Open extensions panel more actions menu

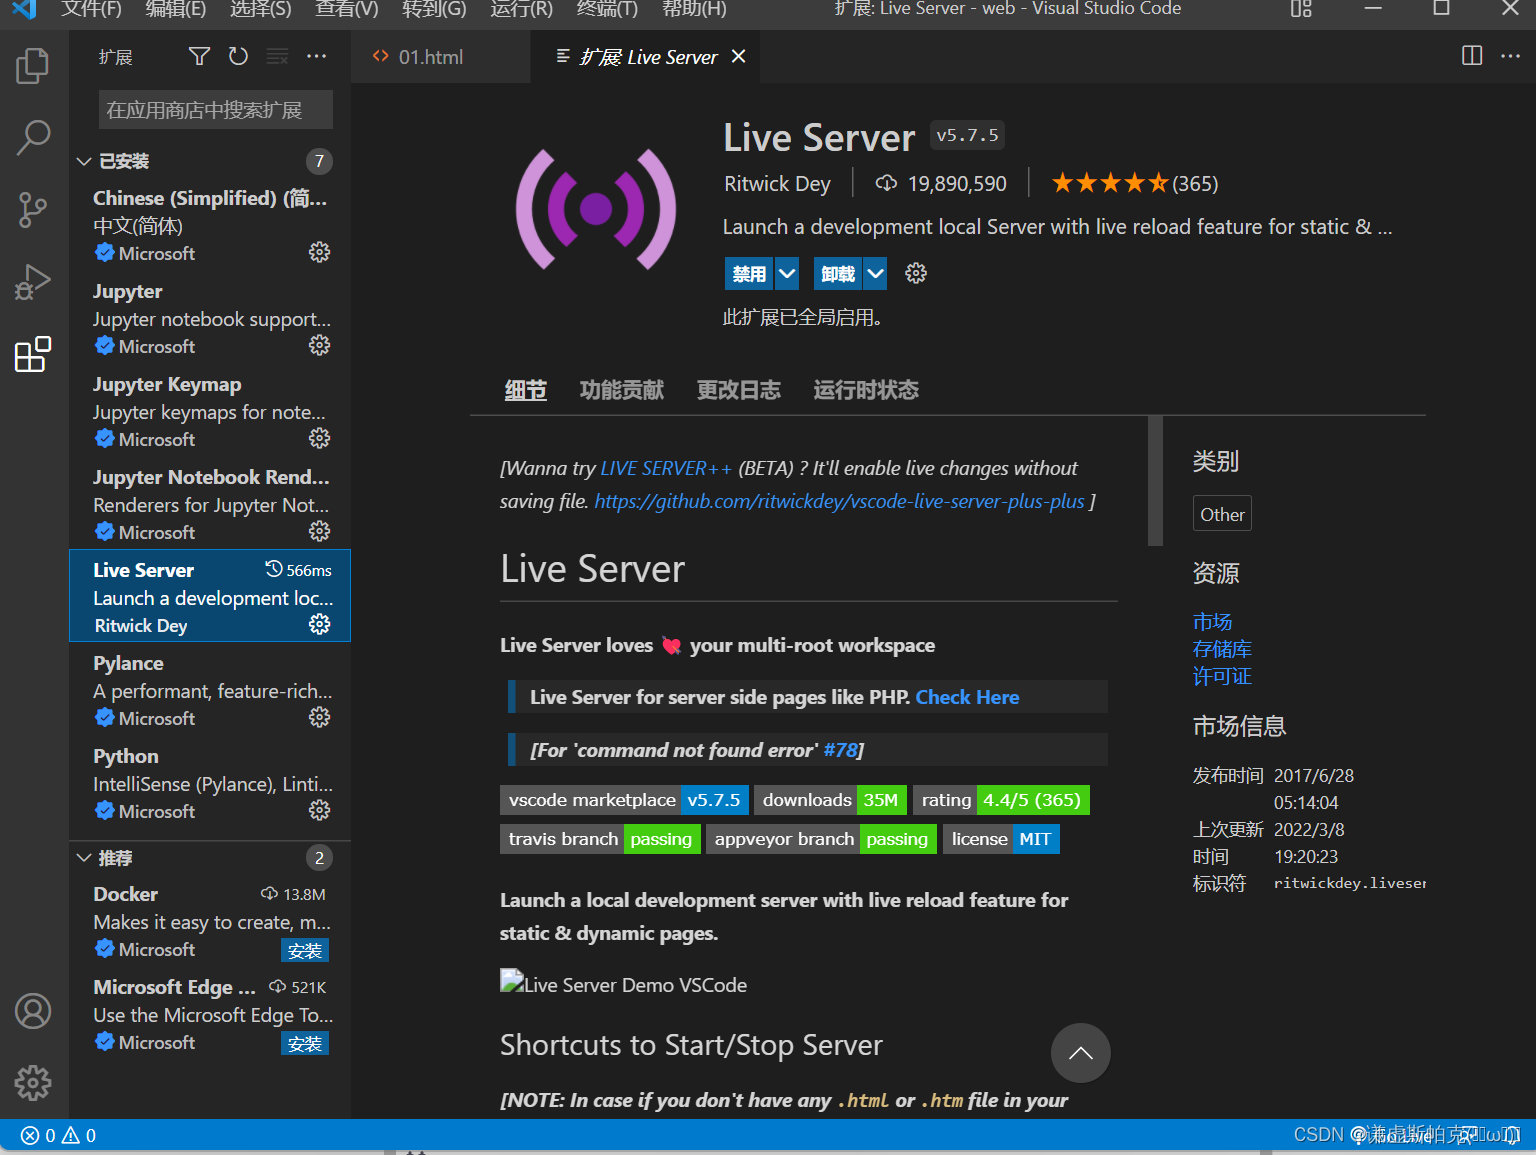[x=316, y=56]
